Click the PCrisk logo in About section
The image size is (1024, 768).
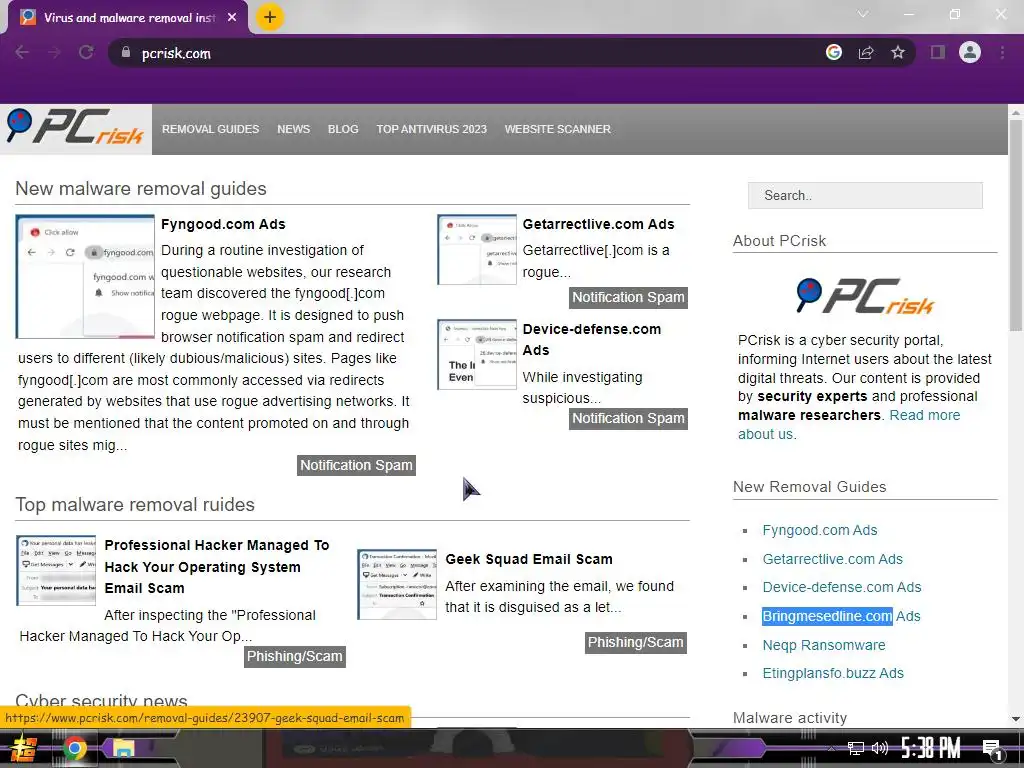pyautogui.click(x=865, y=296)
